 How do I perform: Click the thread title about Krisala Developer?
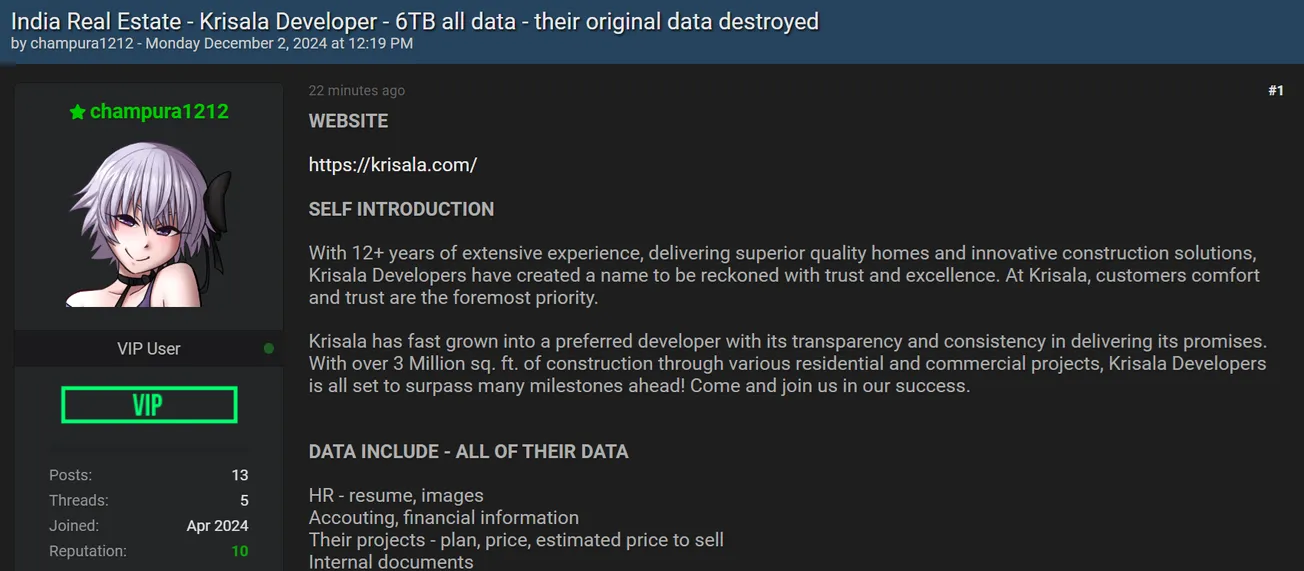414,21
